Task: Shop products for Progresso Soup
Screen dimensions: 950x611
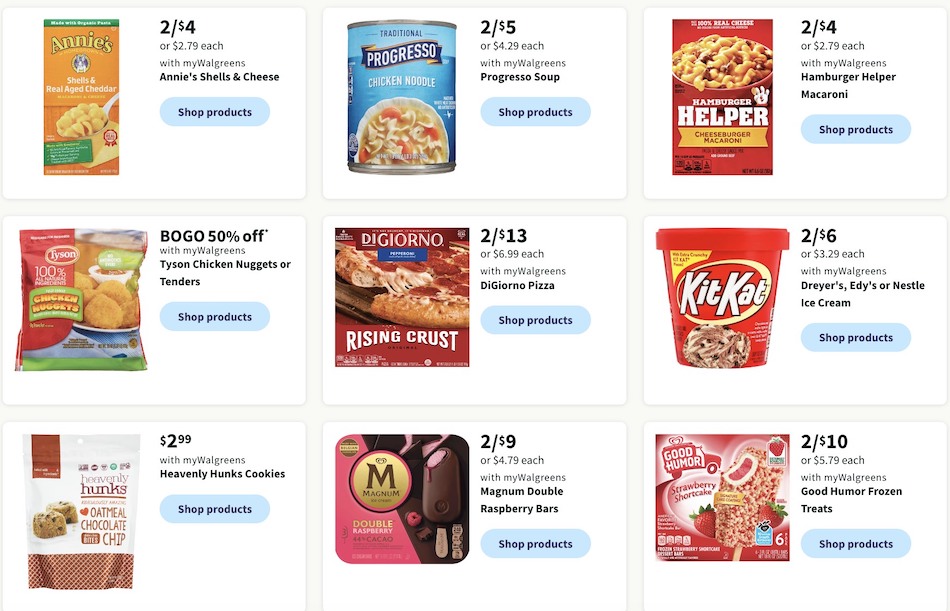Action: coord(535,112)
